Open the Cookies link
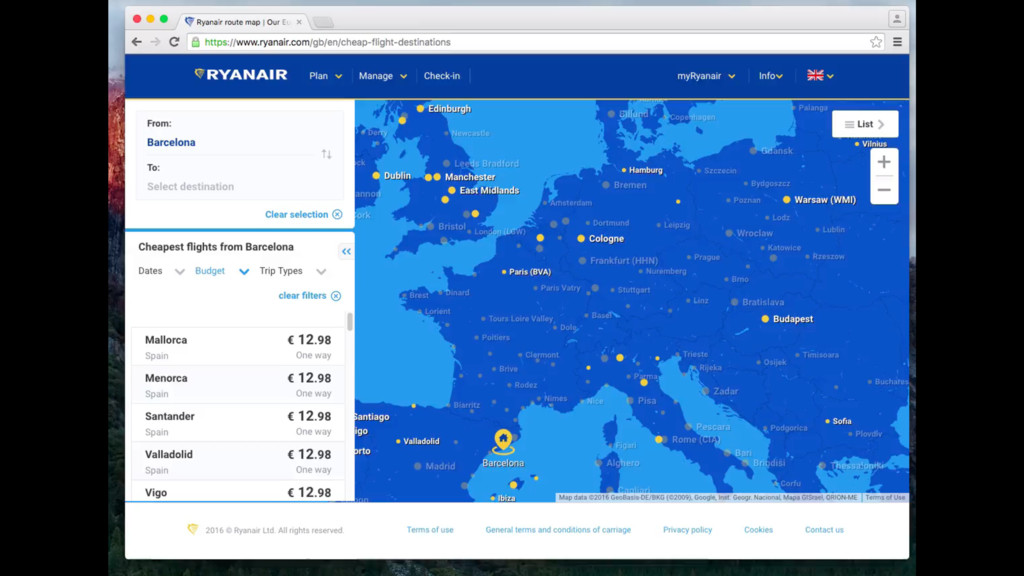The height and width of the screenshot is (576, 1024). click(x=758, y=530)
